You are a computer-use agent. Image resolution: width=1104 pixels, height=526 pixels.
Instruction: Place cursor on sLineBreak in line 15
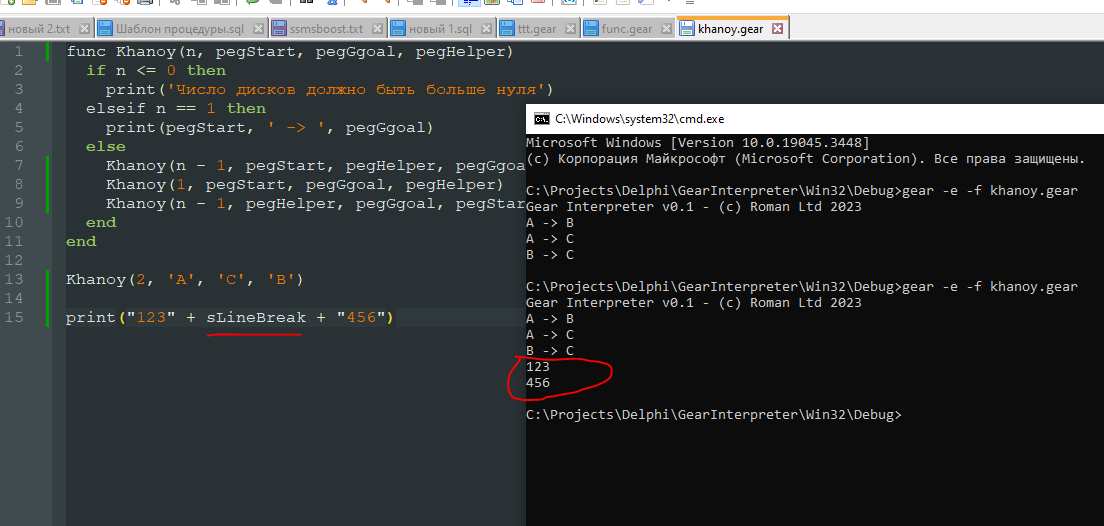(256, 318)
